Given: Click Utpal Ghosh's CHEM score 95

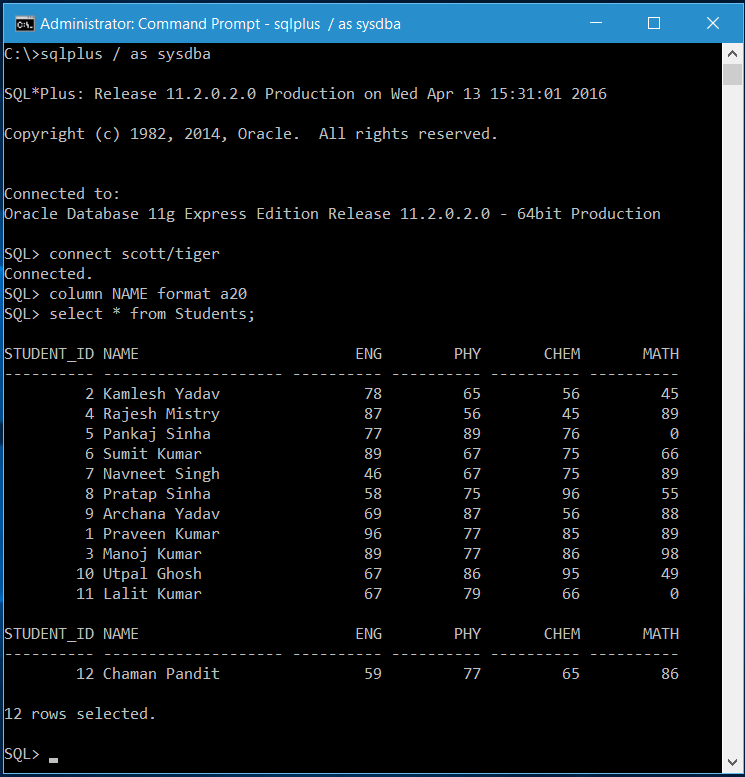Looking at the screenshot, I should [x=571, y=573].
